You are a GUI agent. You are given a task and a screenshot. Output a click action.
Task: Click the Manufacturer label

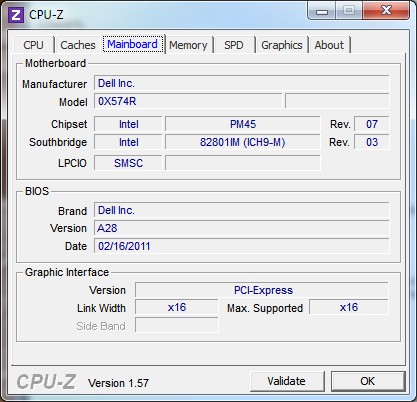tap(55, 84)
